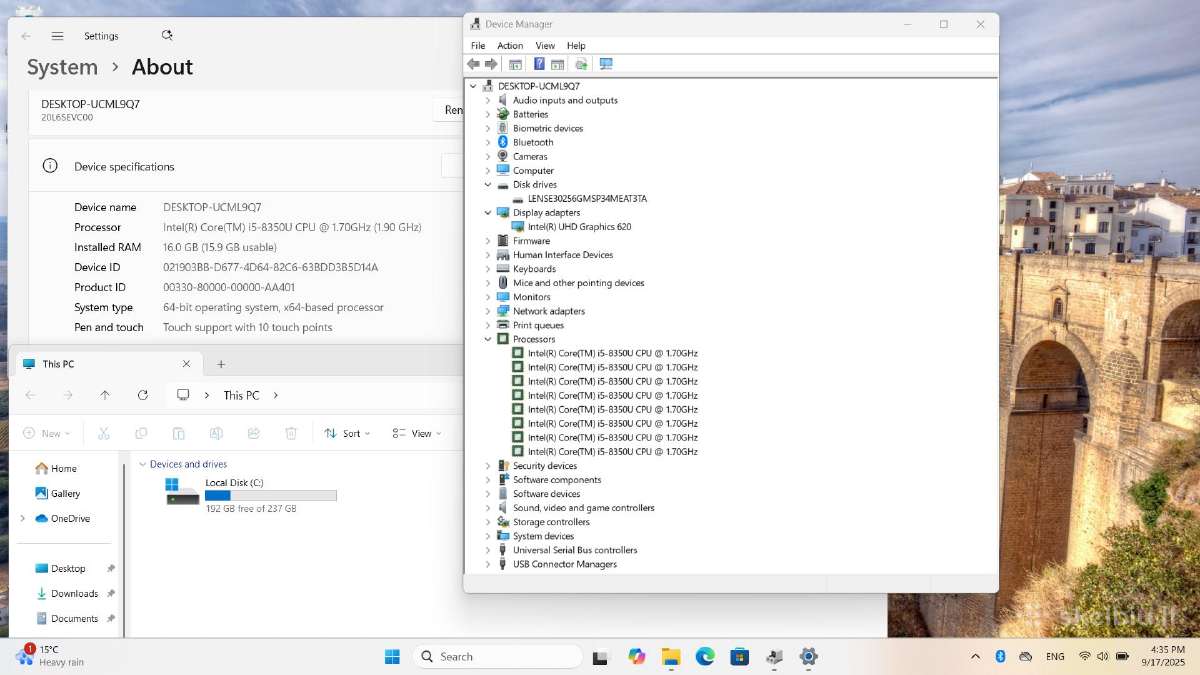Open Gallery in the navigation pane
Image resolution: width=1200 pixels, height=675 pixels.
tap(58, 493)
